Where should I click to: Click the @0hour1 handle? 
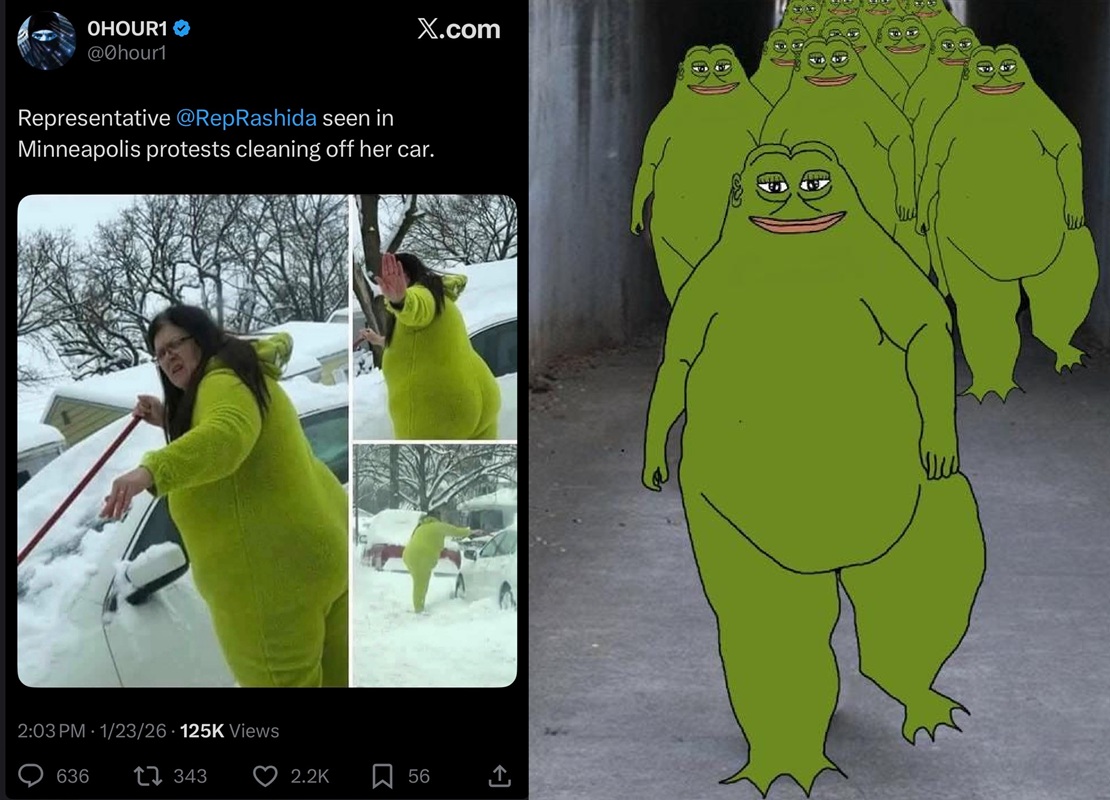point(126,53)
